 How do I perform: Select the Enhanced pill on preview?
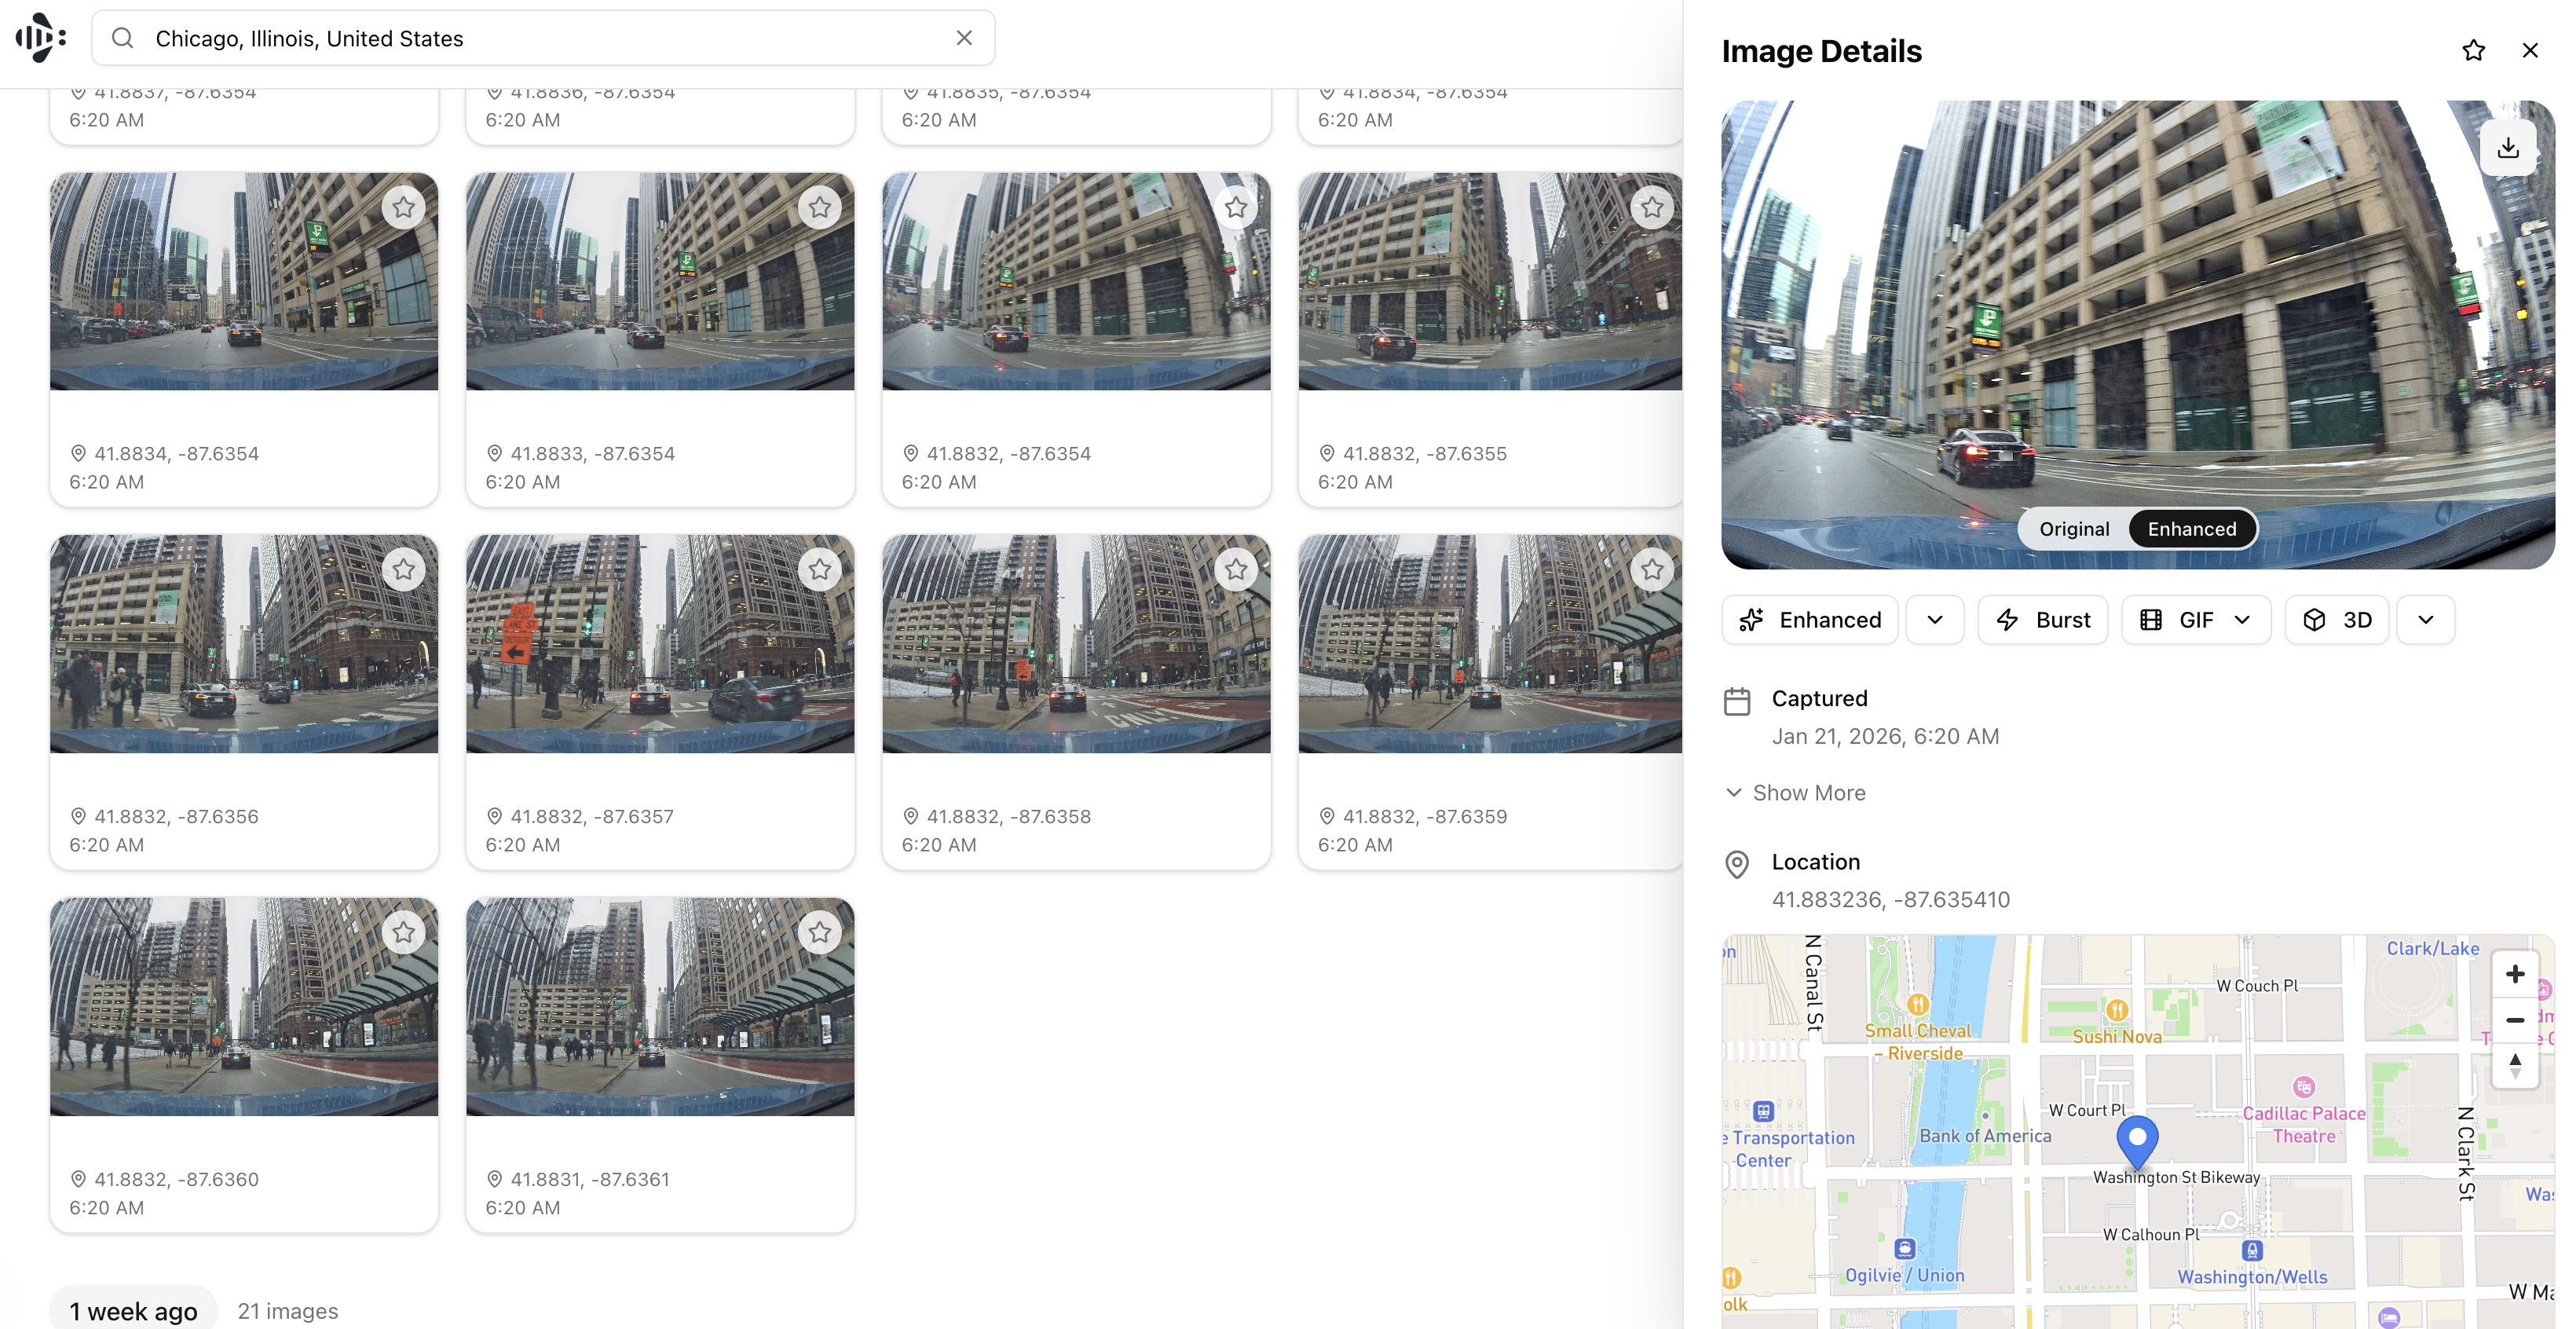pyautogui.click(x=2191, y=529)
